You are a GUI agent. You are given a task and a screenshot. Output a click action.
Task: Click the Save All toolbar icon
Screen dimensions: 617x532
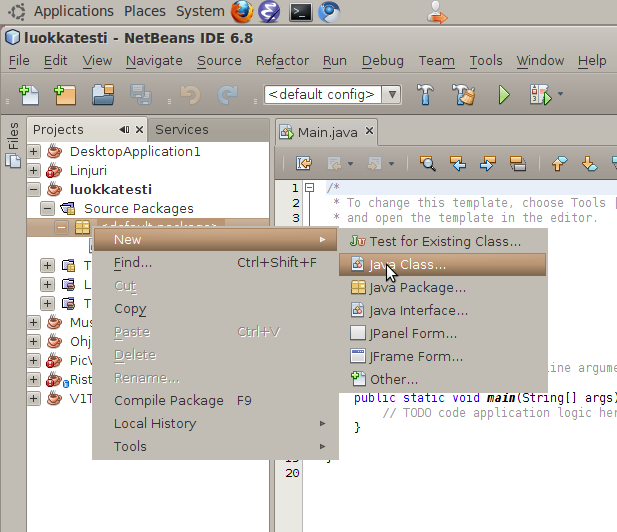140,95
